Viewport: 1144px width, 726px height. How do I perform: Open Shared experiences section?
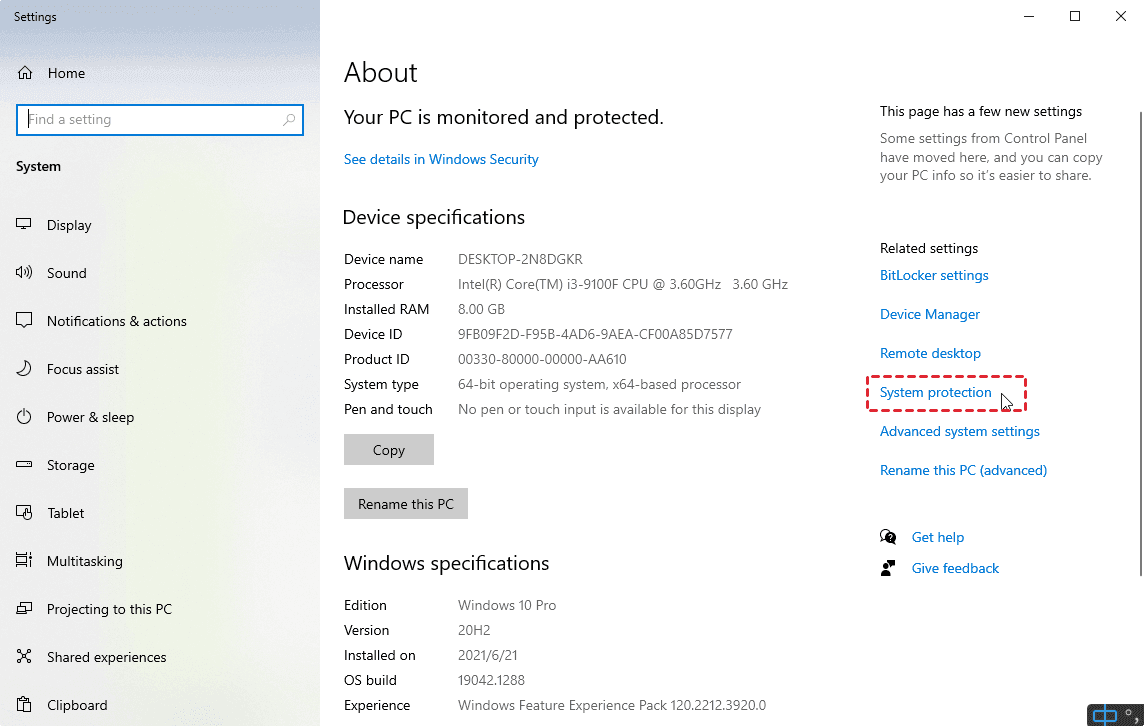point(106,657)
